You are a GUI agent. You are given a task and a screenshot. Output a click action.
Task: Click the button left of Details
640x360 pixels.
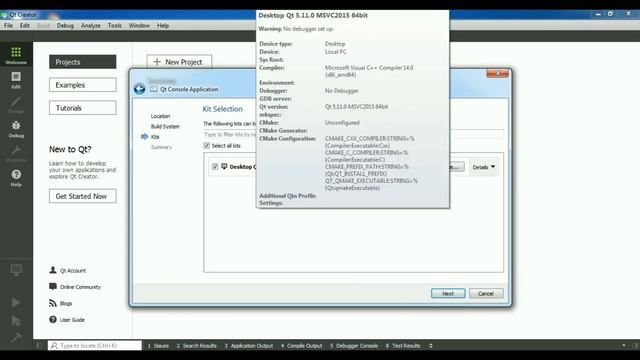457,167
